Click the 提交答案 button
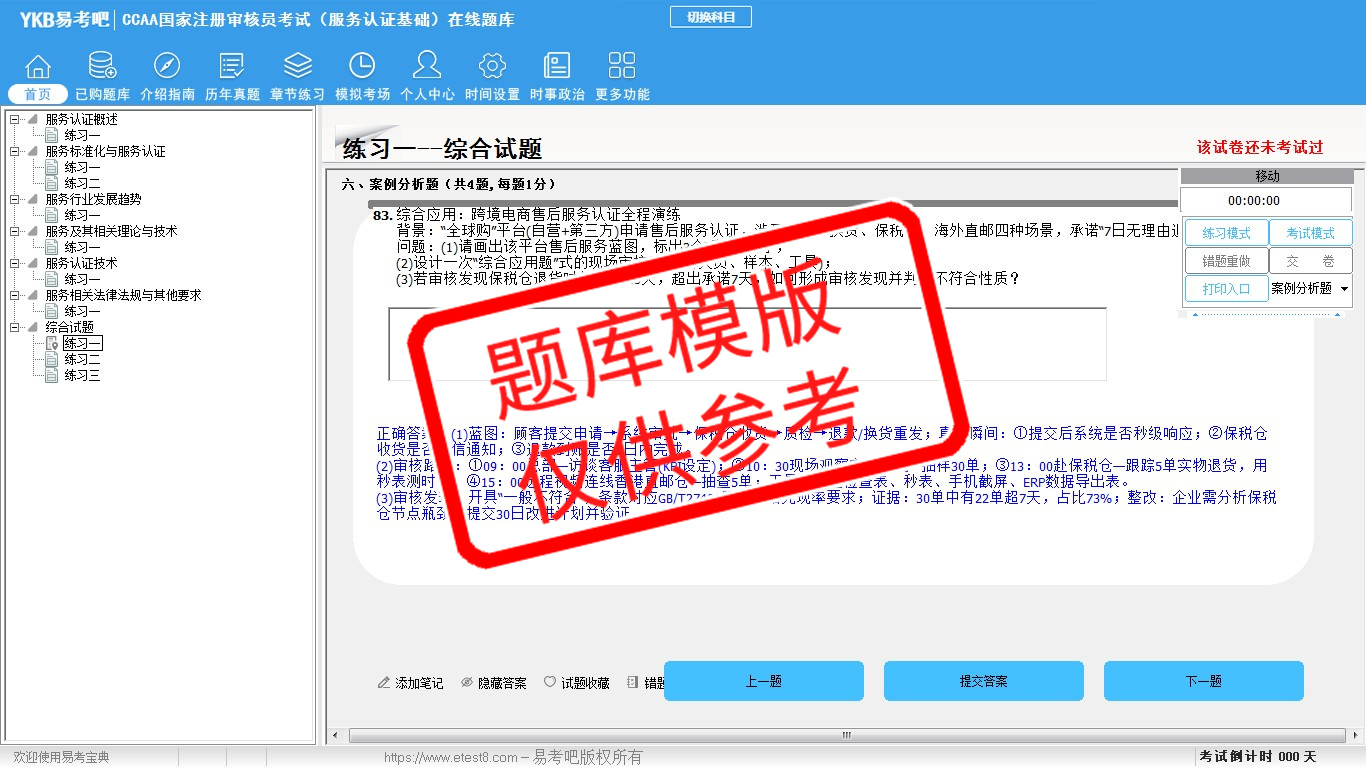The width and height of the screenshot is (1366, 768). (x=983, y=681)
